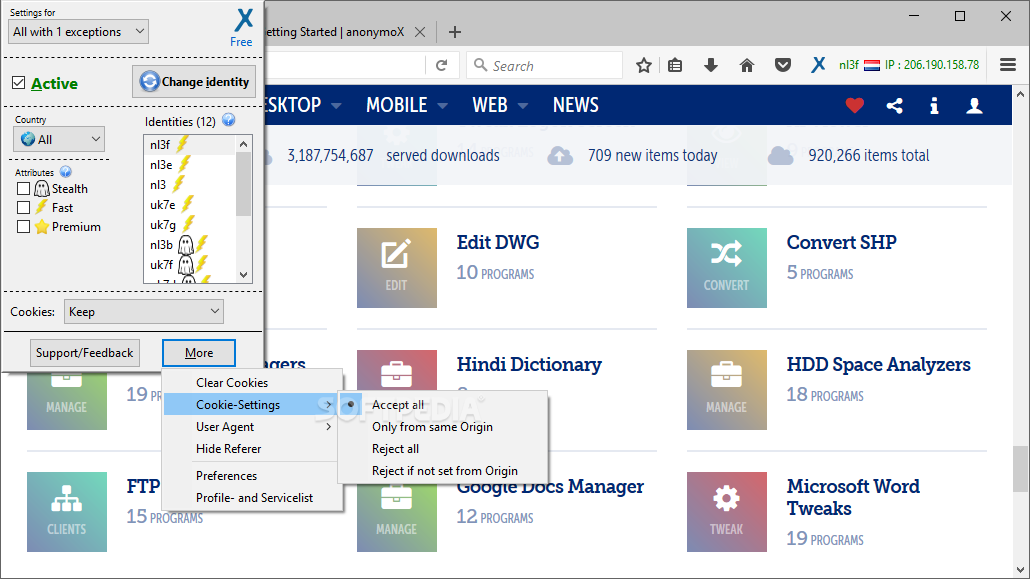
Task: Click the More button
Action: pyautogui.click(x=199, y=353)
